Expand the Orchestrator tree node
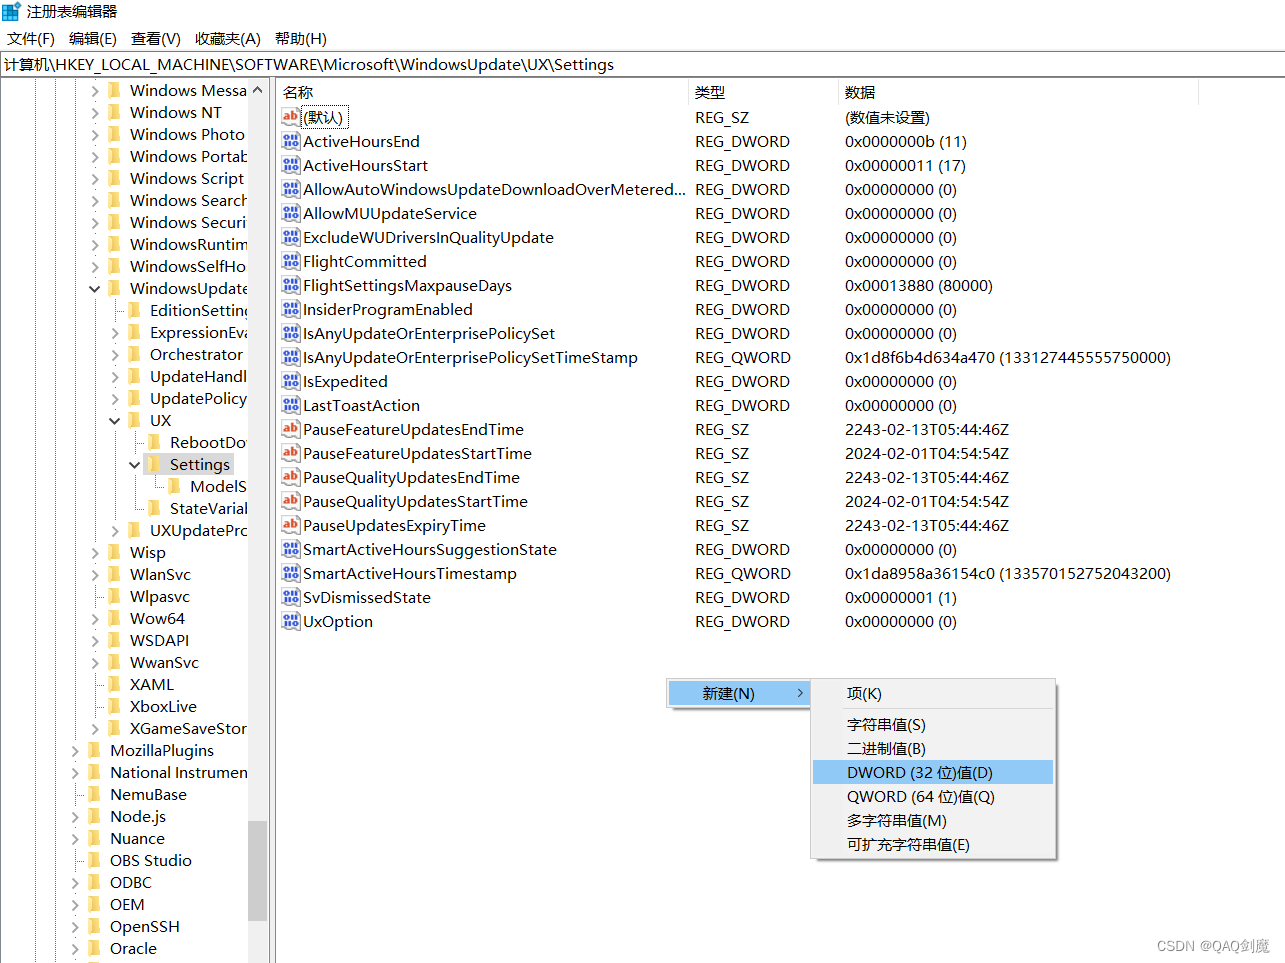This screenshot has height=963, width=1285. 115,354
